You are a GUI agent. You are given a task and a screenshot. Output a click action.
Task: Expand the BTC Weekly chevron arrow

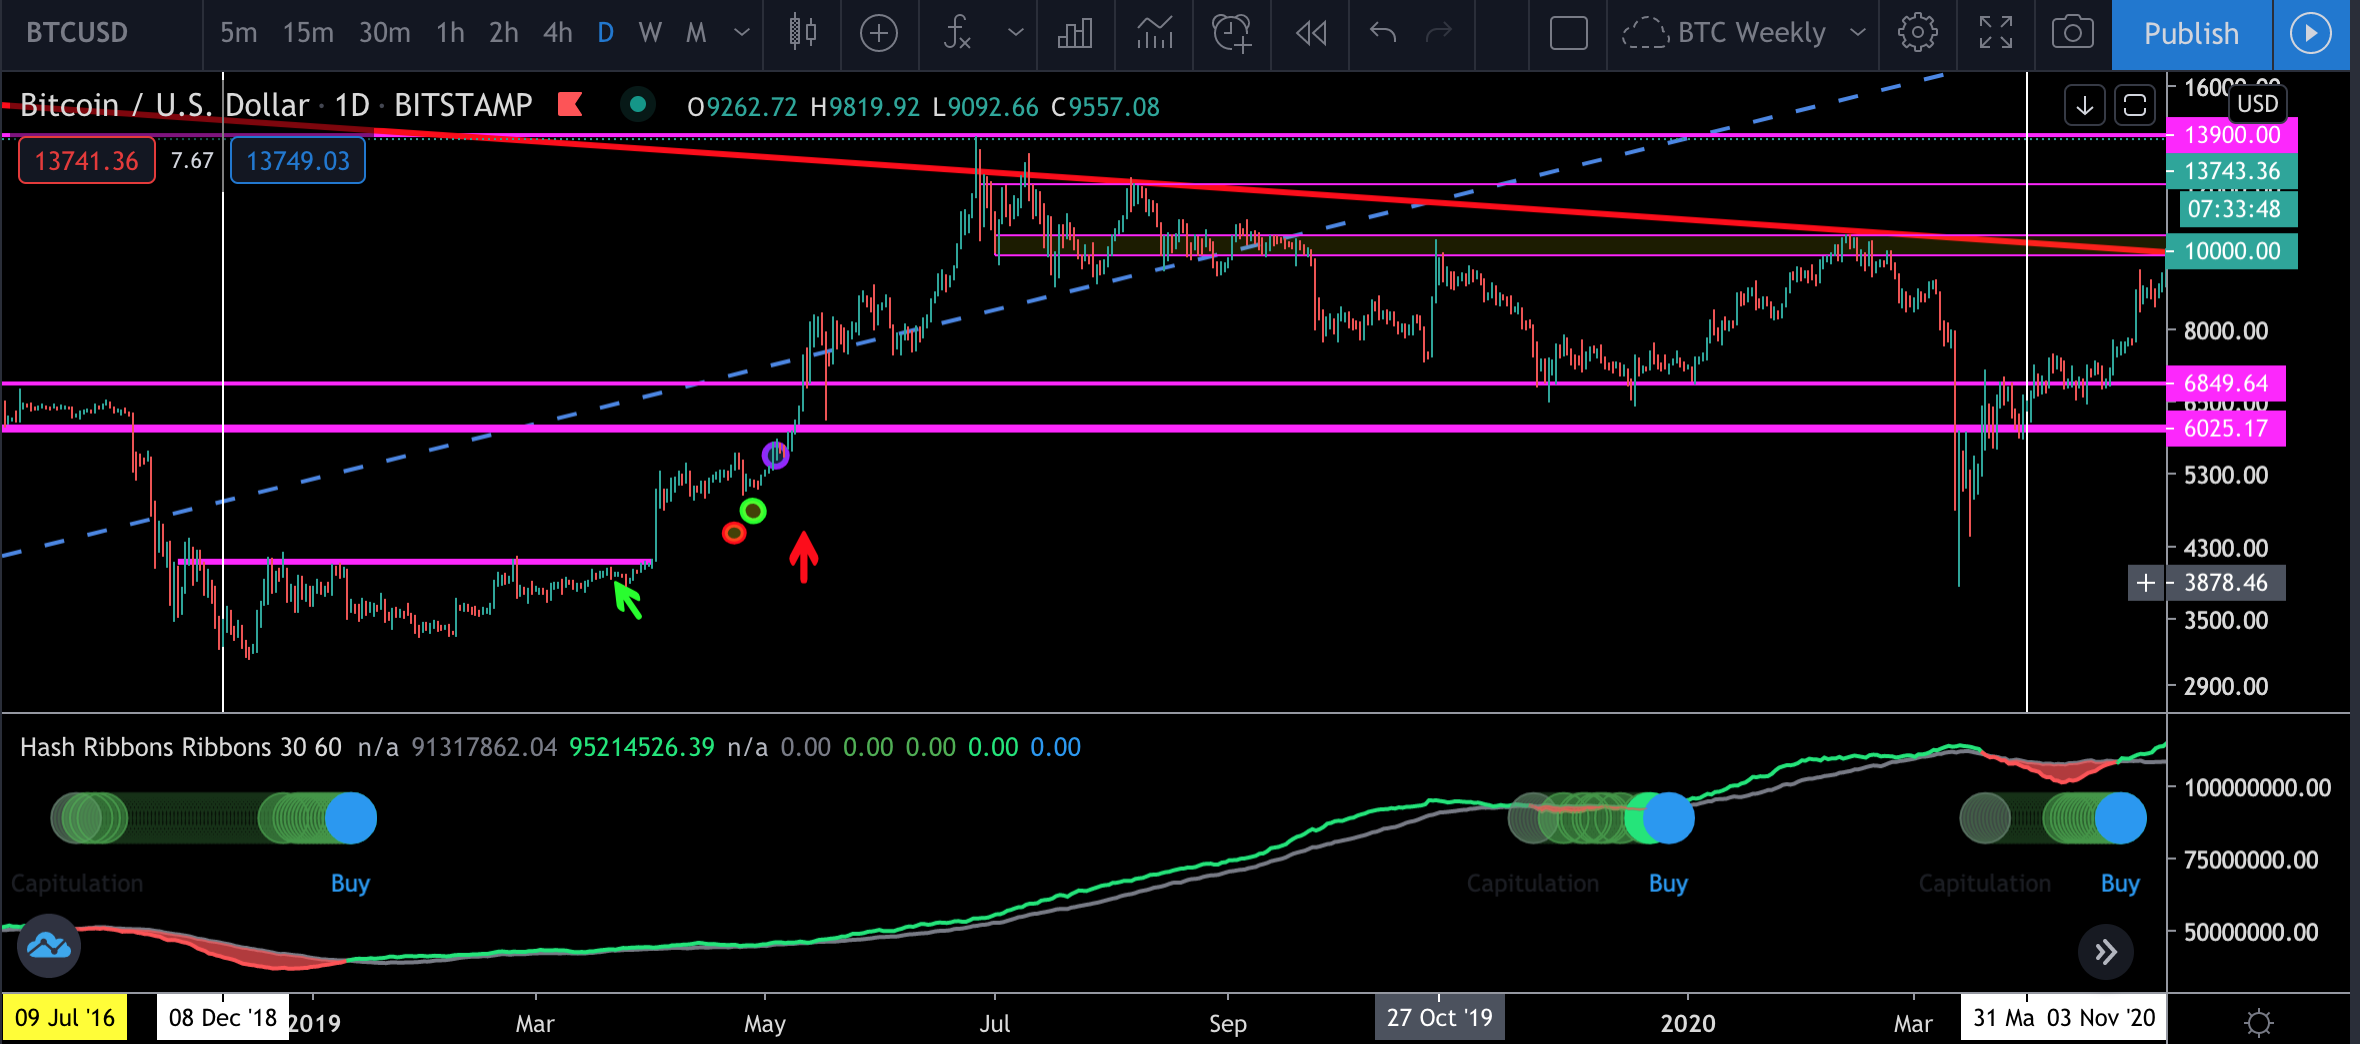[1857, 33]
